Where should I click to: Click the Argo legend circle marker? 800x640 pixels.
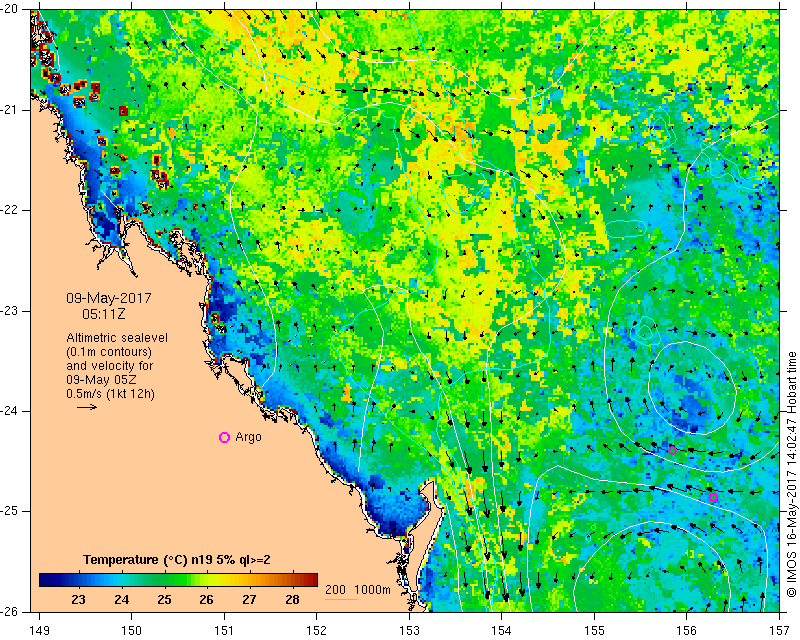point(224,437)
